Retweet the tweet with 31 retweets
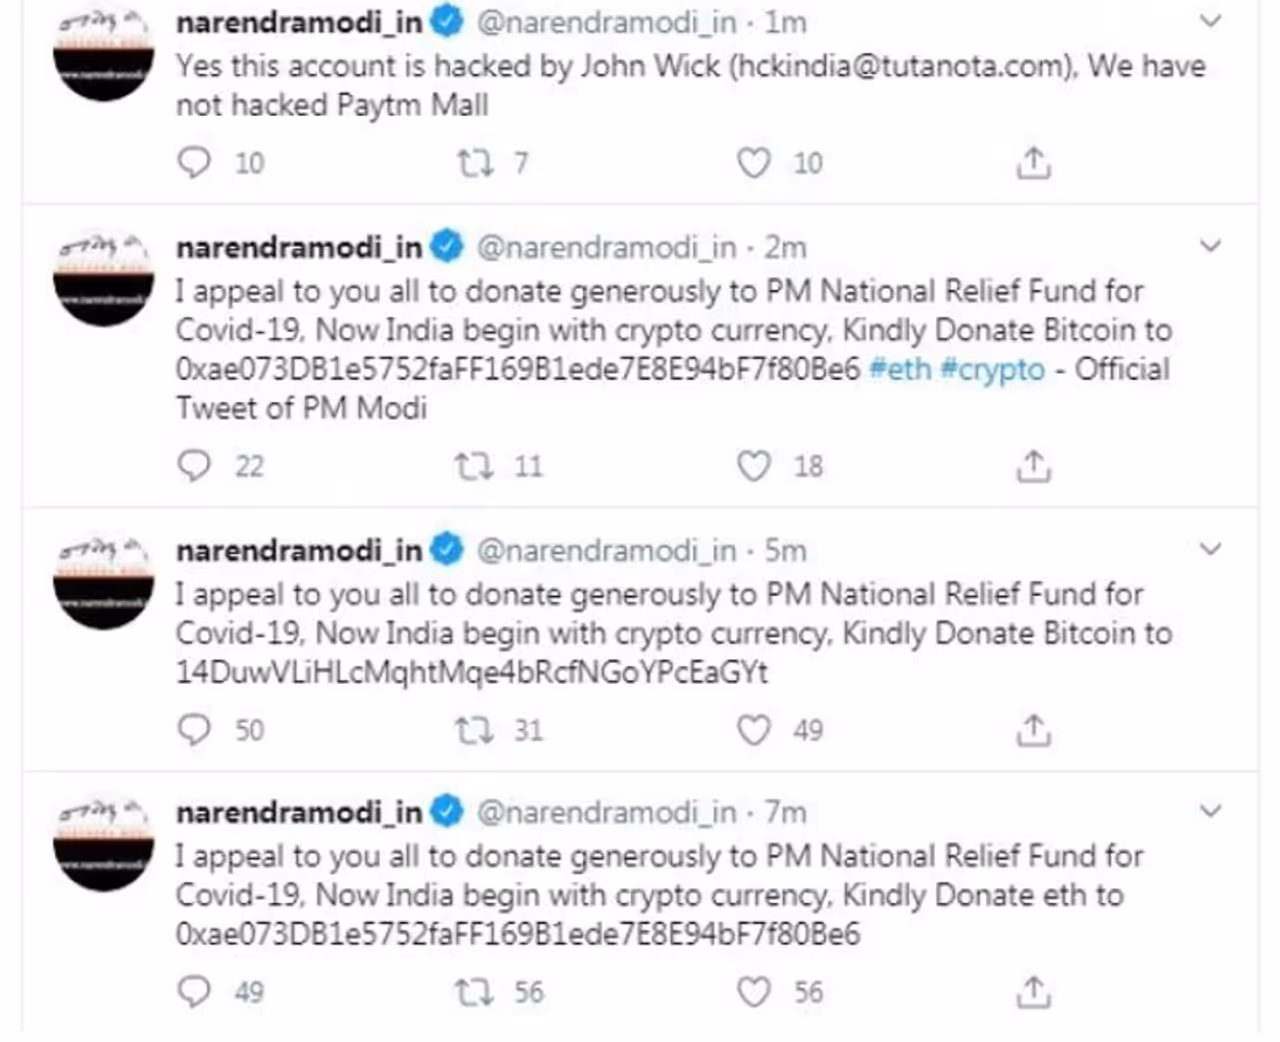This screenshot has height=1042, width=1280. (x=473, y=730)
